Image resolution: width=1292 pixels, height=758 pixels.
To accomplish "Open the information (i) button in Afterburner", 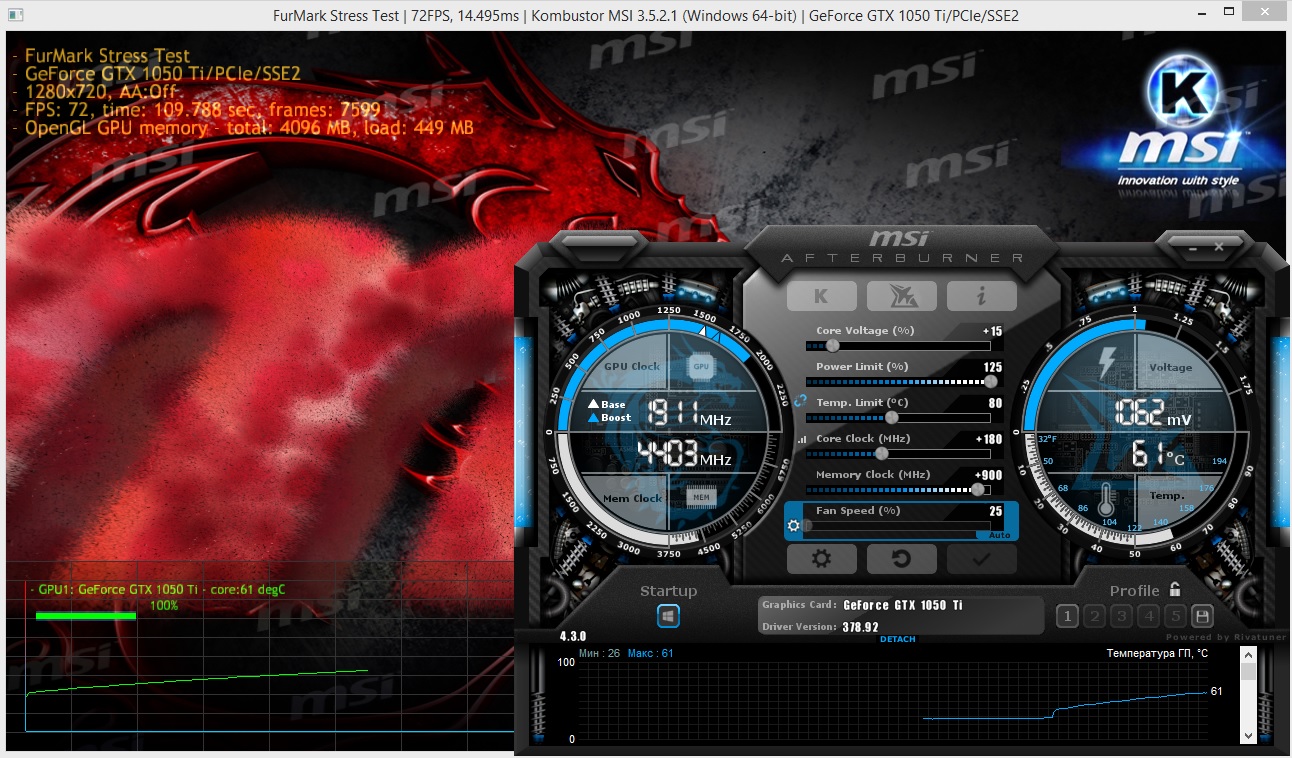I will pyautogui.click(x=981, y=296).
